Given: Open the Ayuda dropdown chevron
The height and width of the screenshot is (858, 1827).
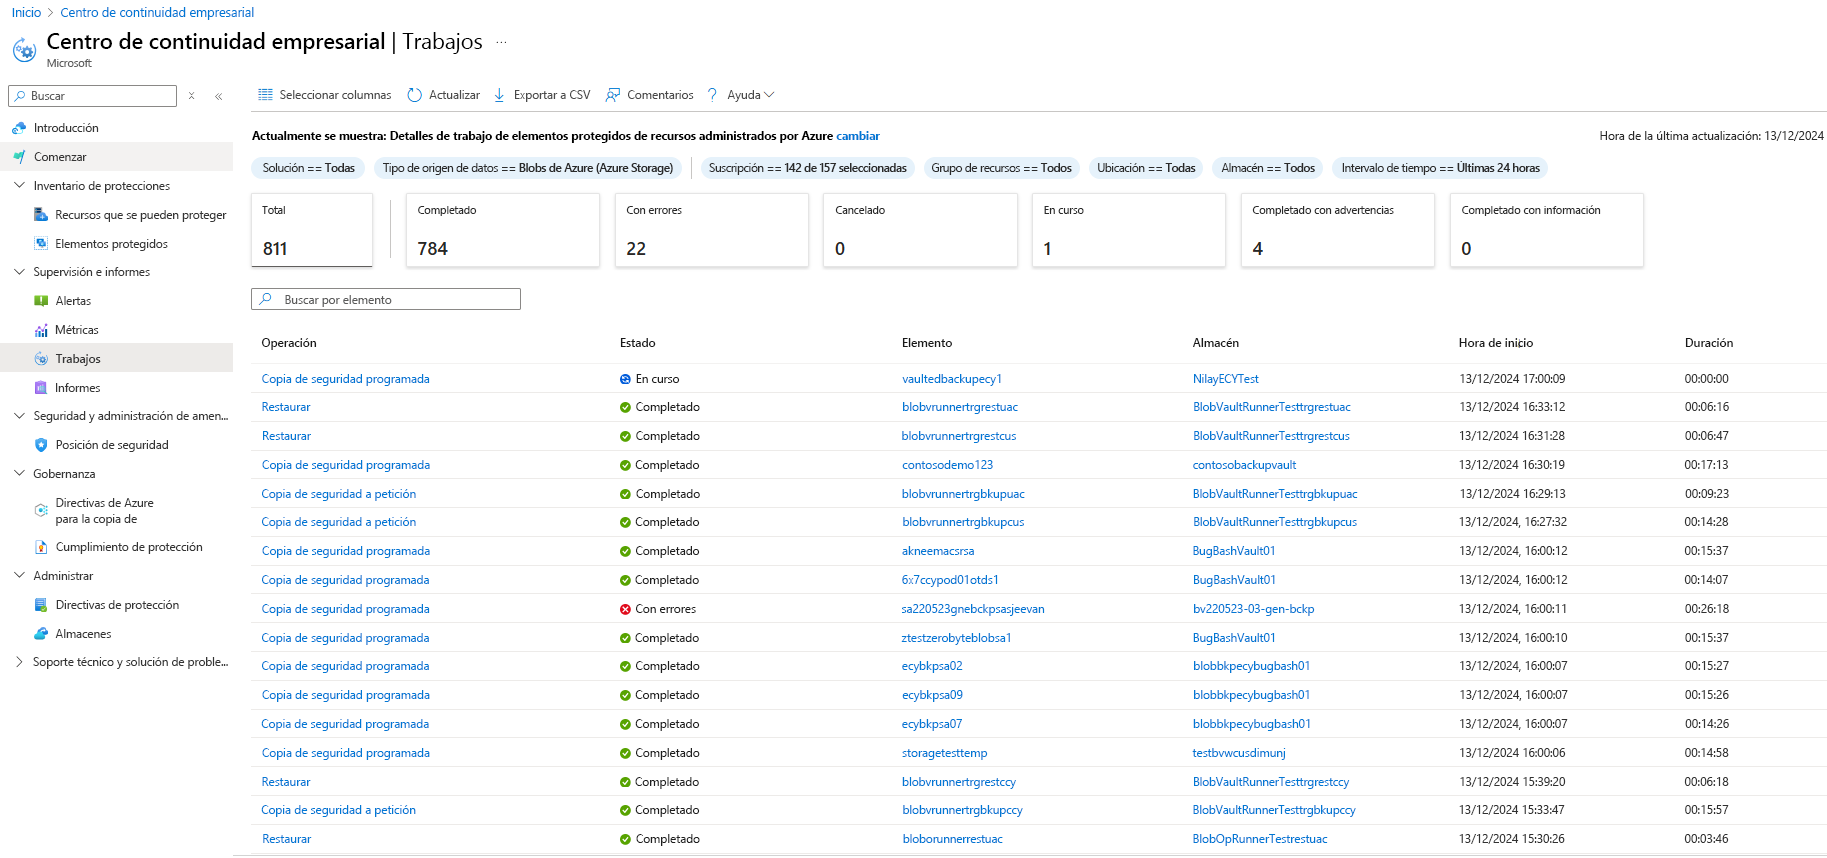Looking at the screenshot, I should (x=769, y=95).
